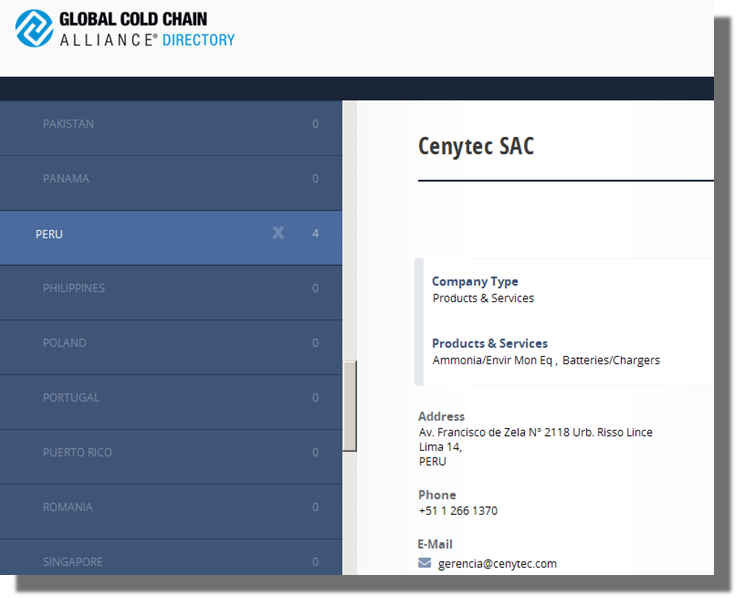
Task: Choose POLAND from the country list
Action: [x=171, y=347]
